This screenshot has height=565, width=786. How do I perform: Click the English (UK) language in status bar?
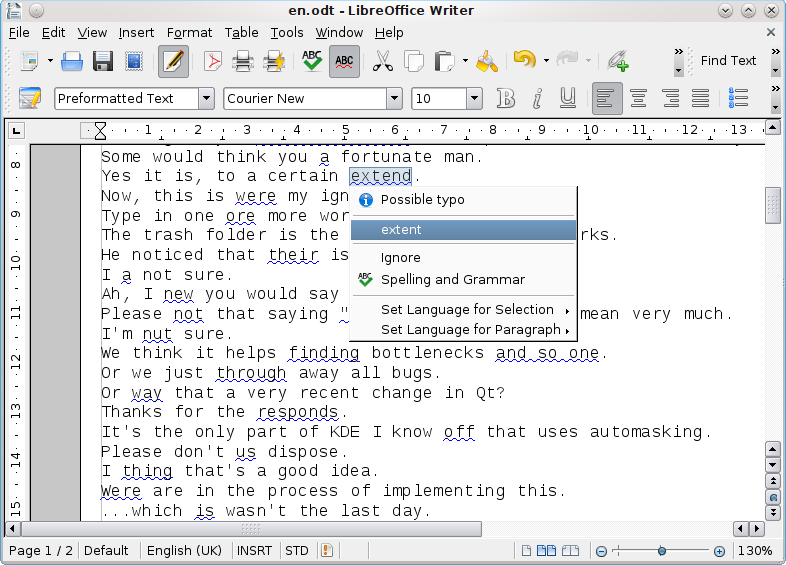[x=184, y=550]
